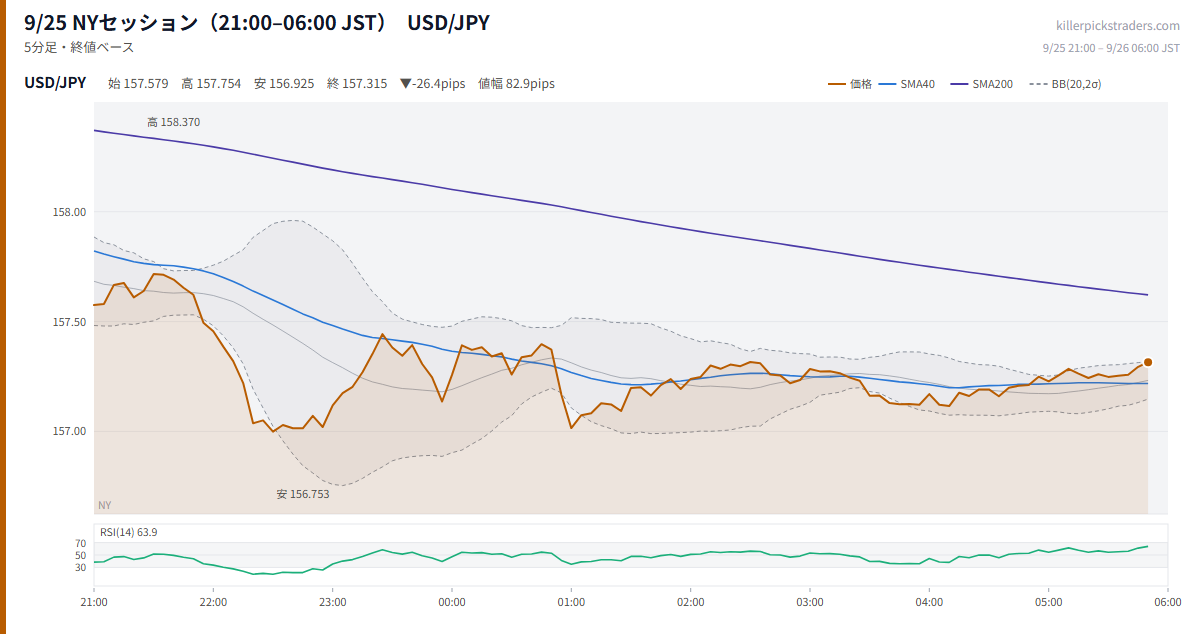Click the 04:00 time axis label
Viewport: 1200px width, 634px height.
pos(929,602)
